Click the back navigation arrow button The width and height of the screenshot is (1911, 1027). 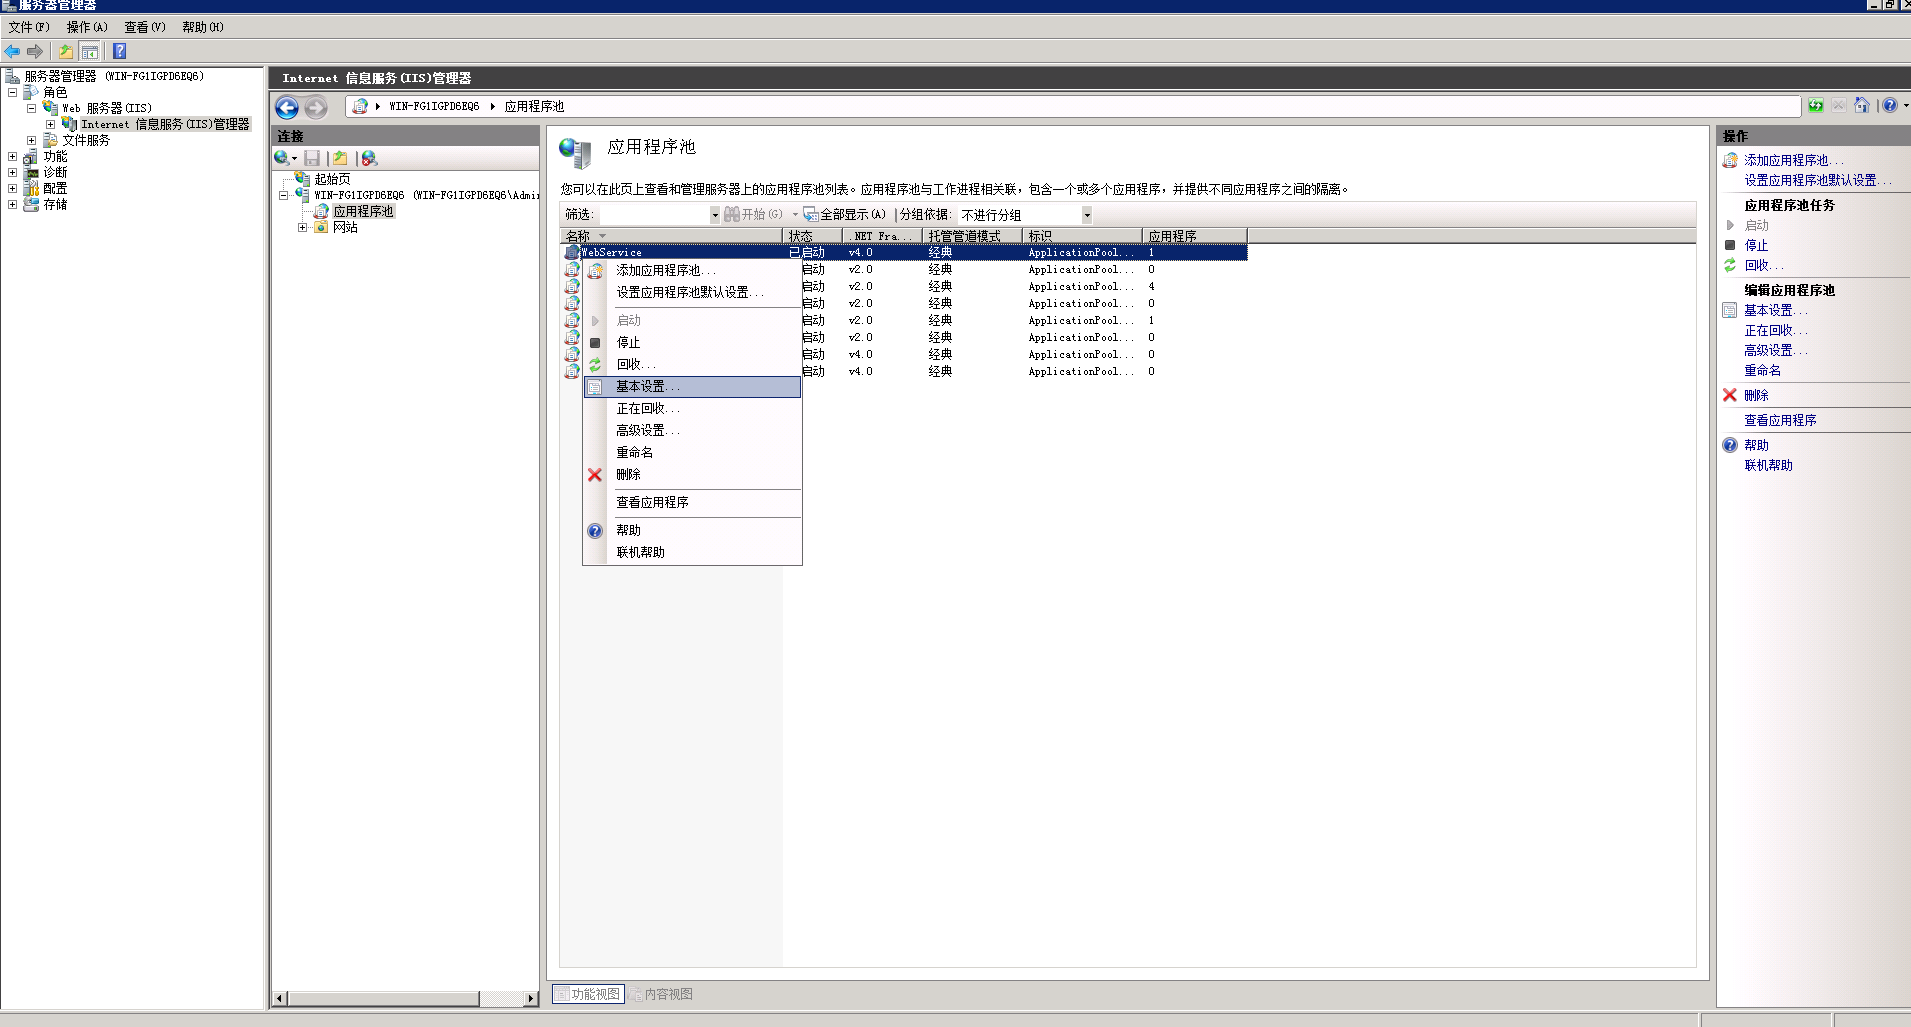[287, 108]
